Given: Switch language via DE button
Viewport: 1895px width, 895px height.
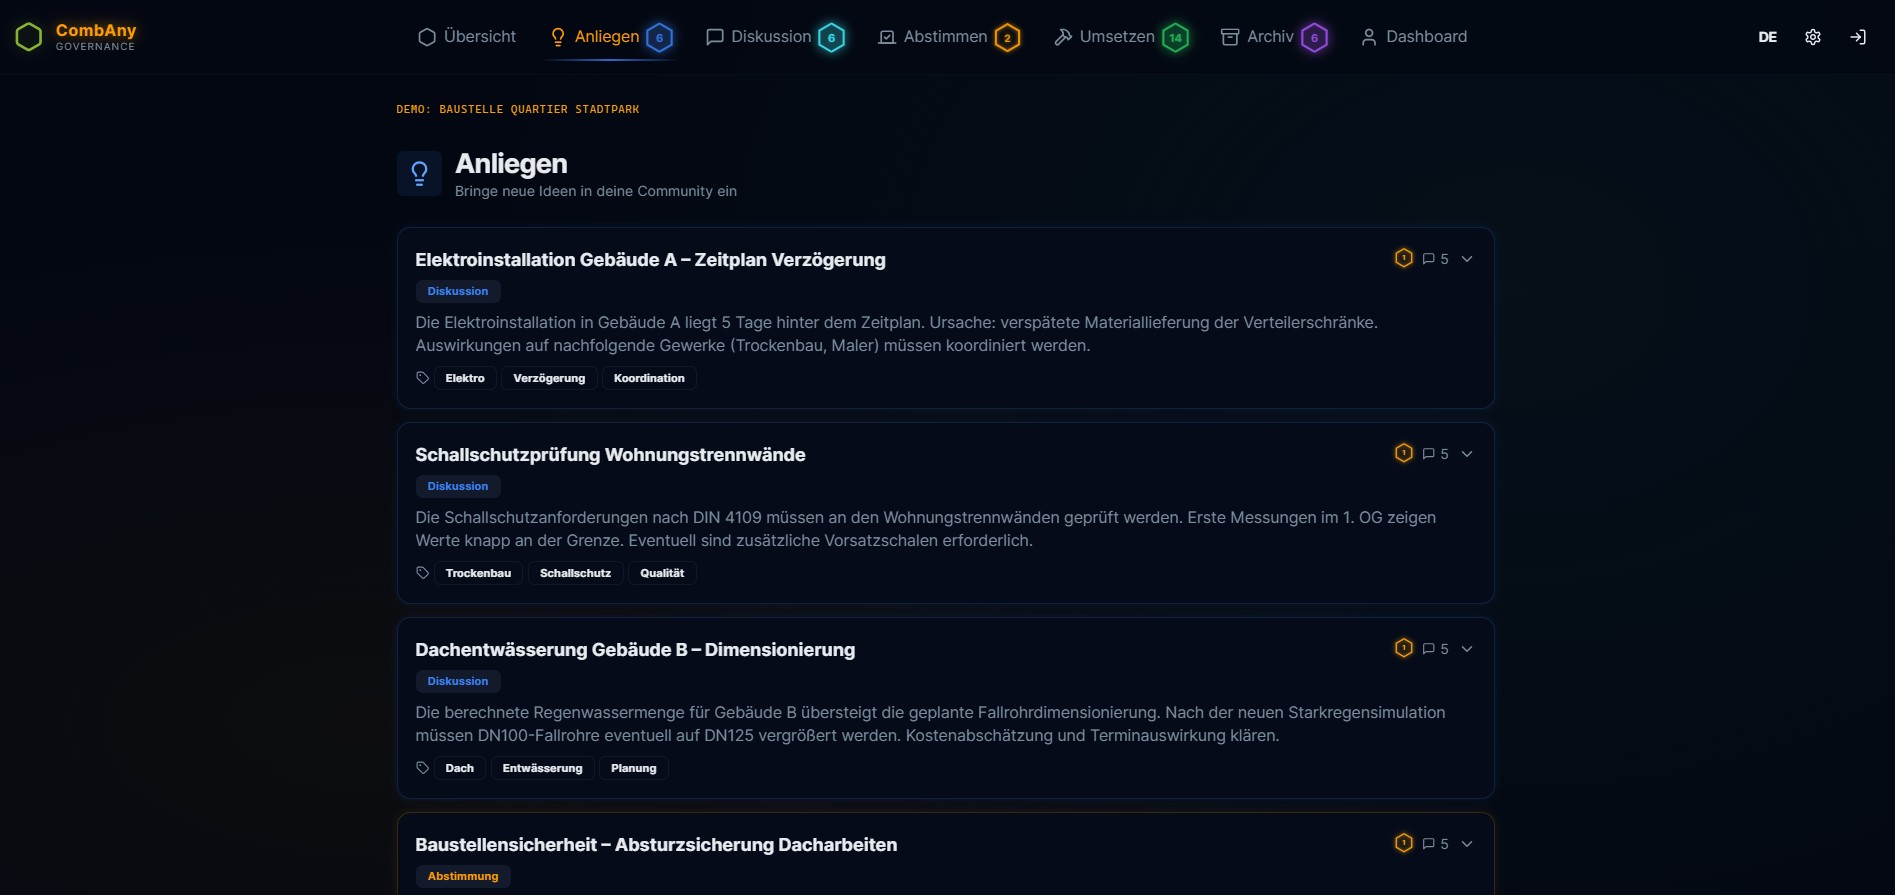Looking at the screenshot, I should pos(1768,37).
